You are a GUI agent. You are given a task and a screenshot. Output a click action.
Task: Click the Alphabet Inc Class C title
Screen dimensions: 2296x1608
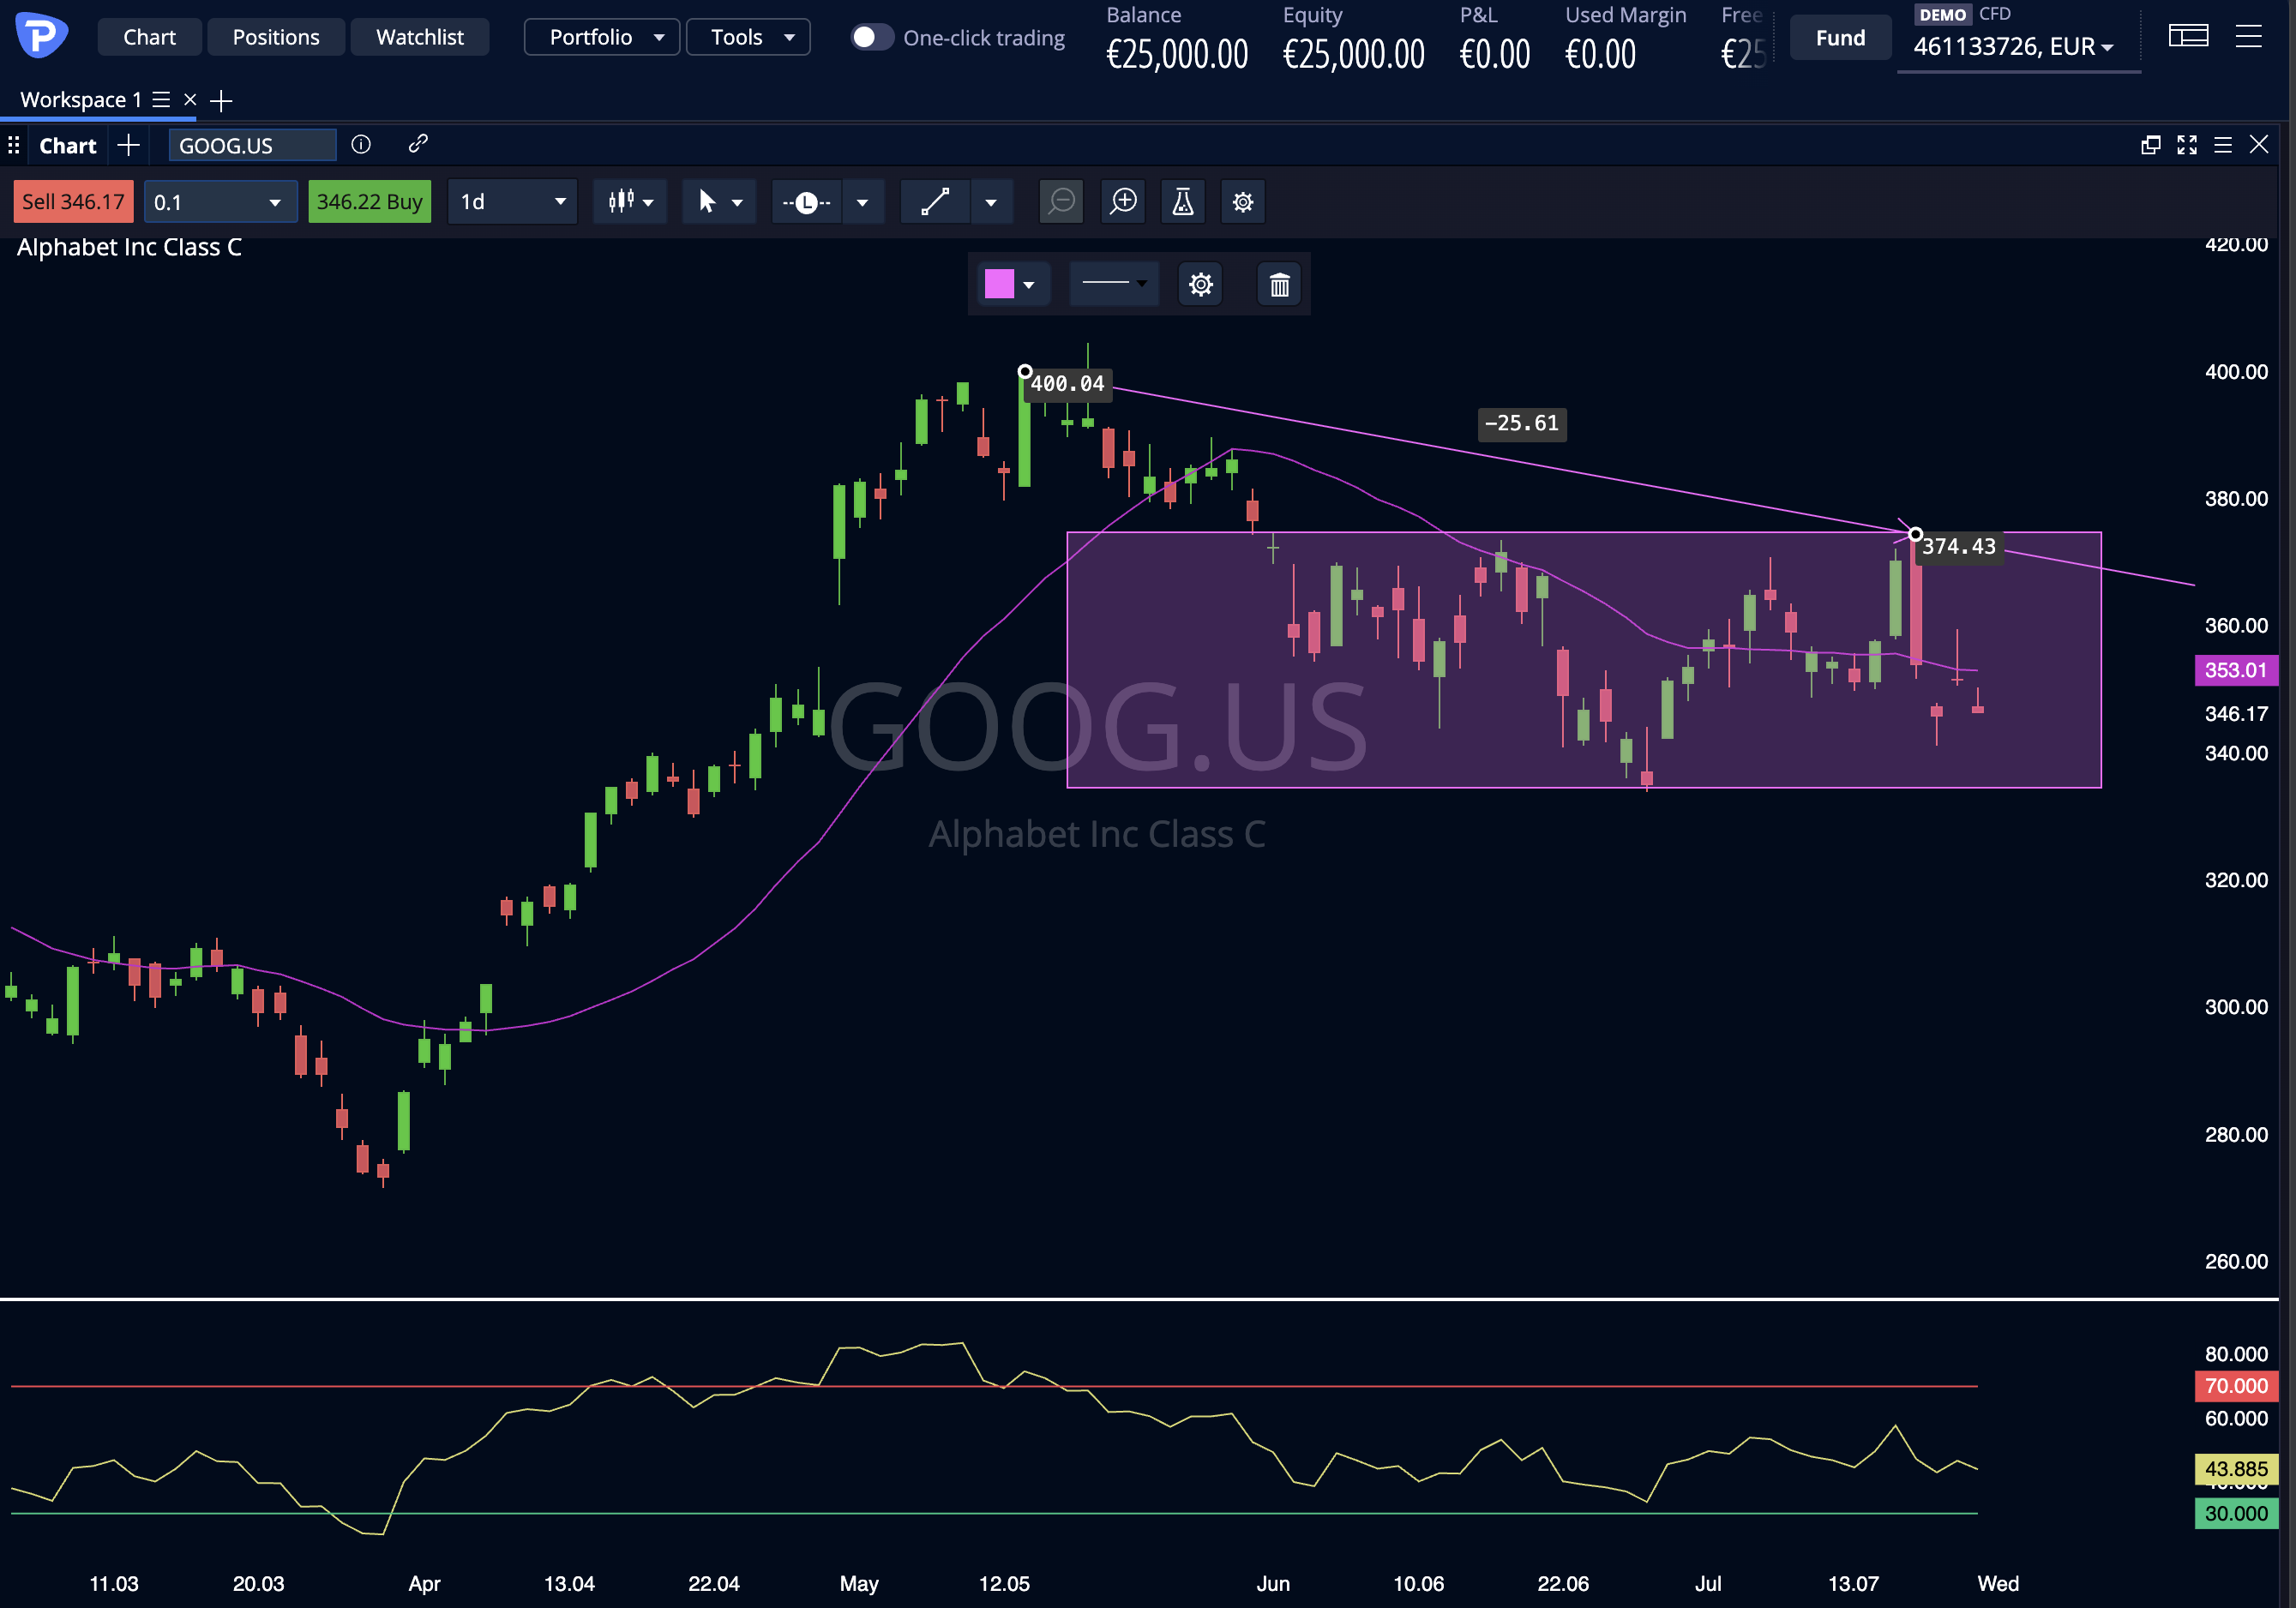tap(129, 247)
